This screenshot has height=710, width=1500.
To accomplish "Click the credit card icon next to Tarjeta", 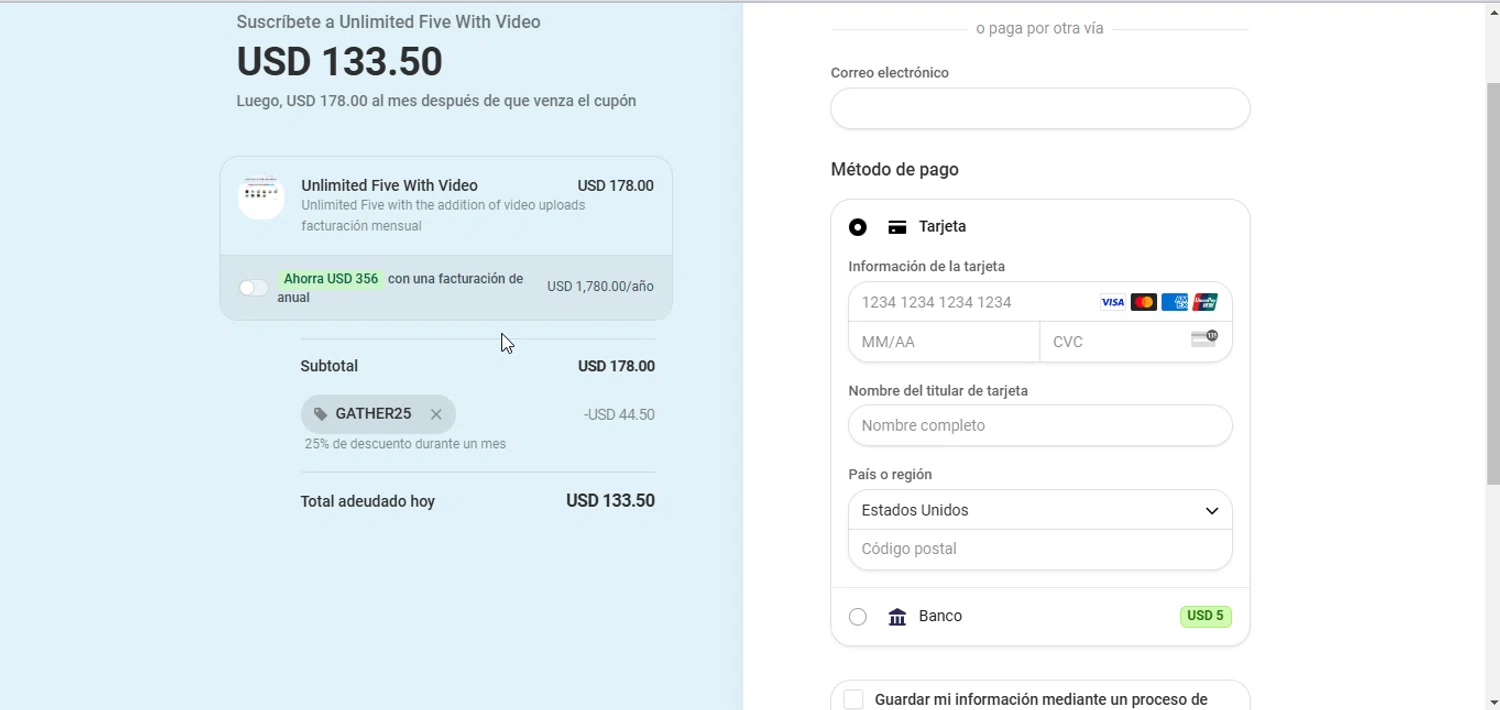I will pyautogui.click(x=897, y=227).
